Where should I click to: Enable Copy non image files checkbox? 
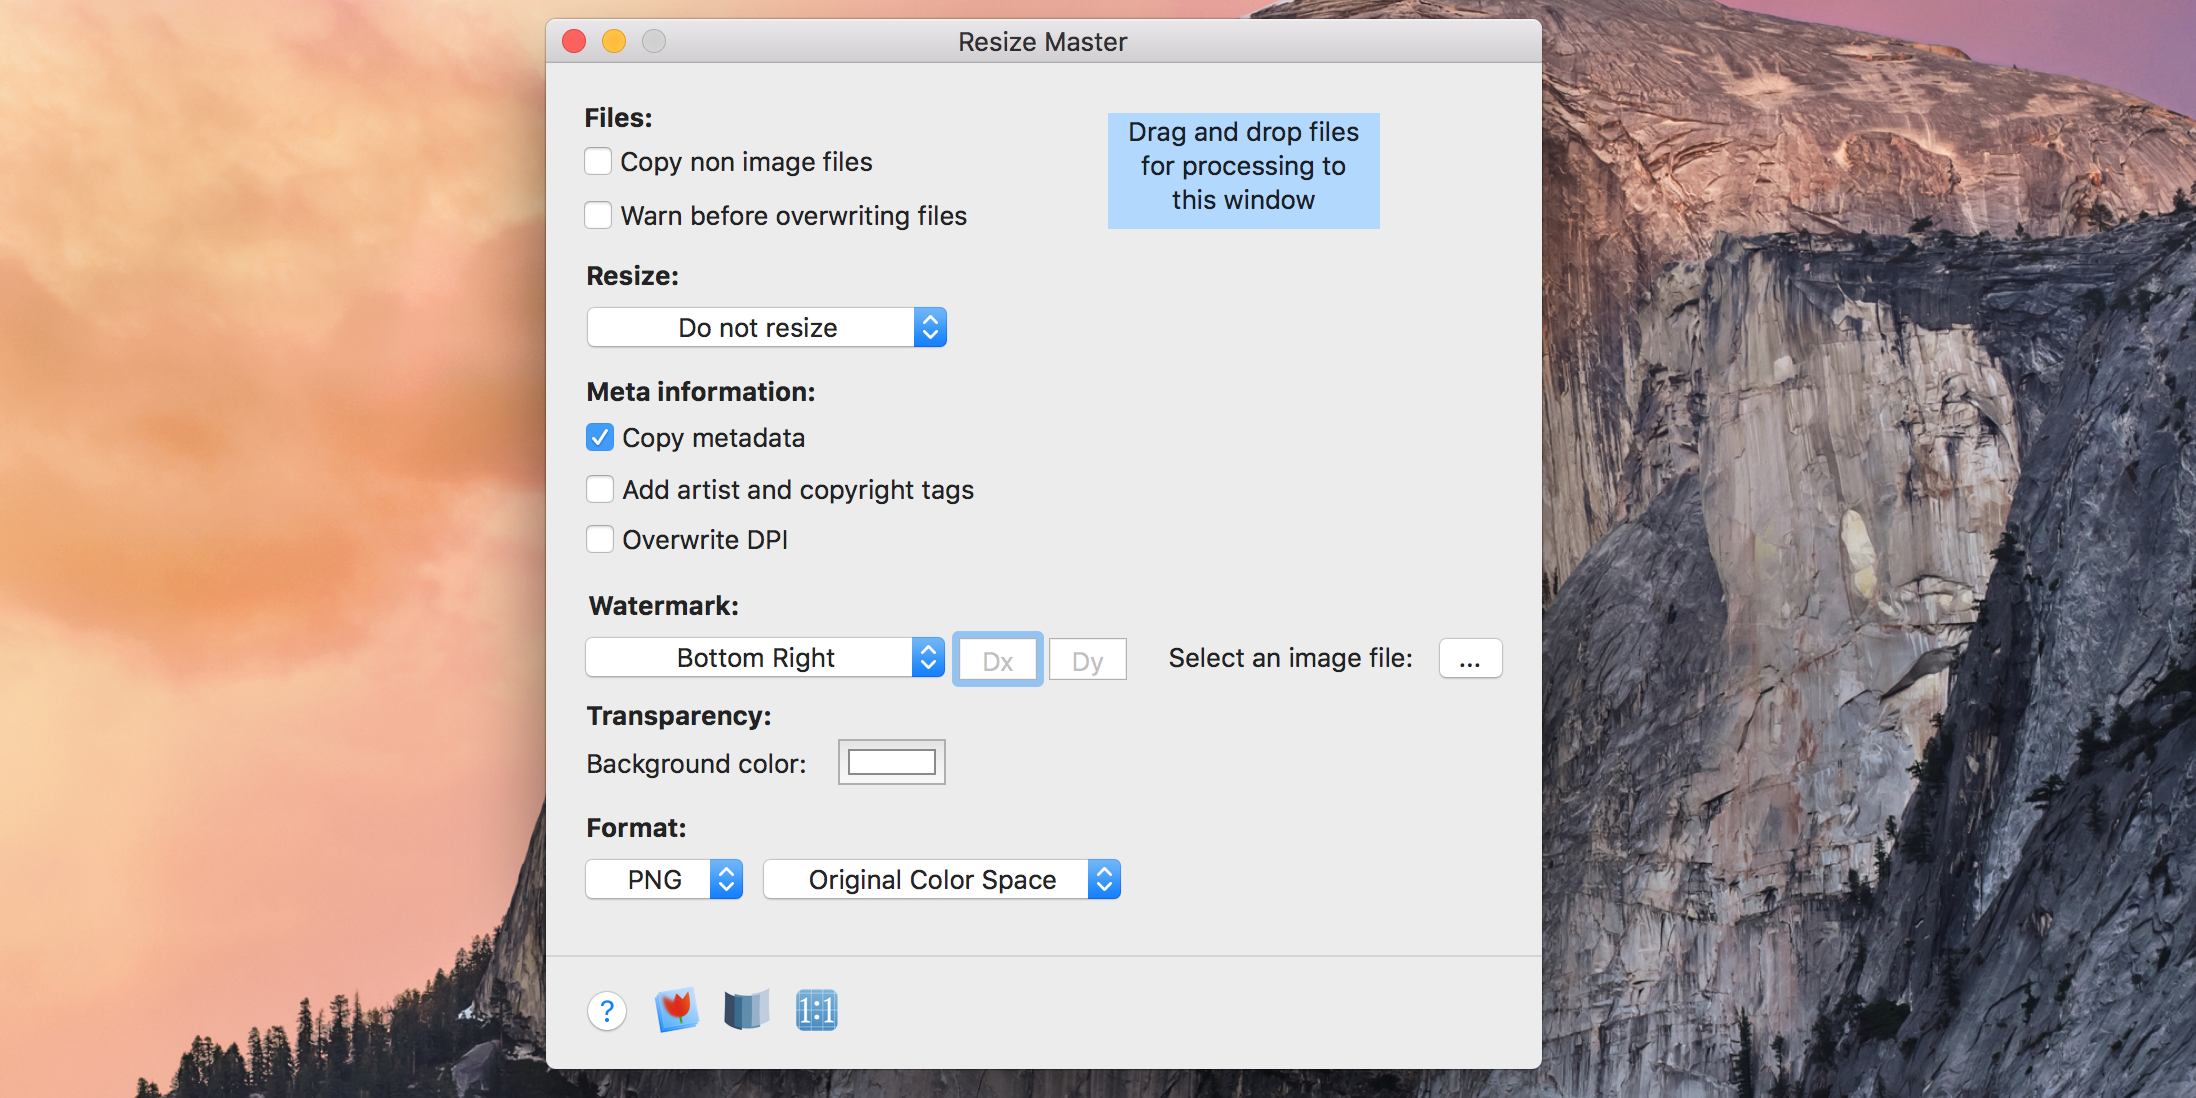[x=598, y=162]
